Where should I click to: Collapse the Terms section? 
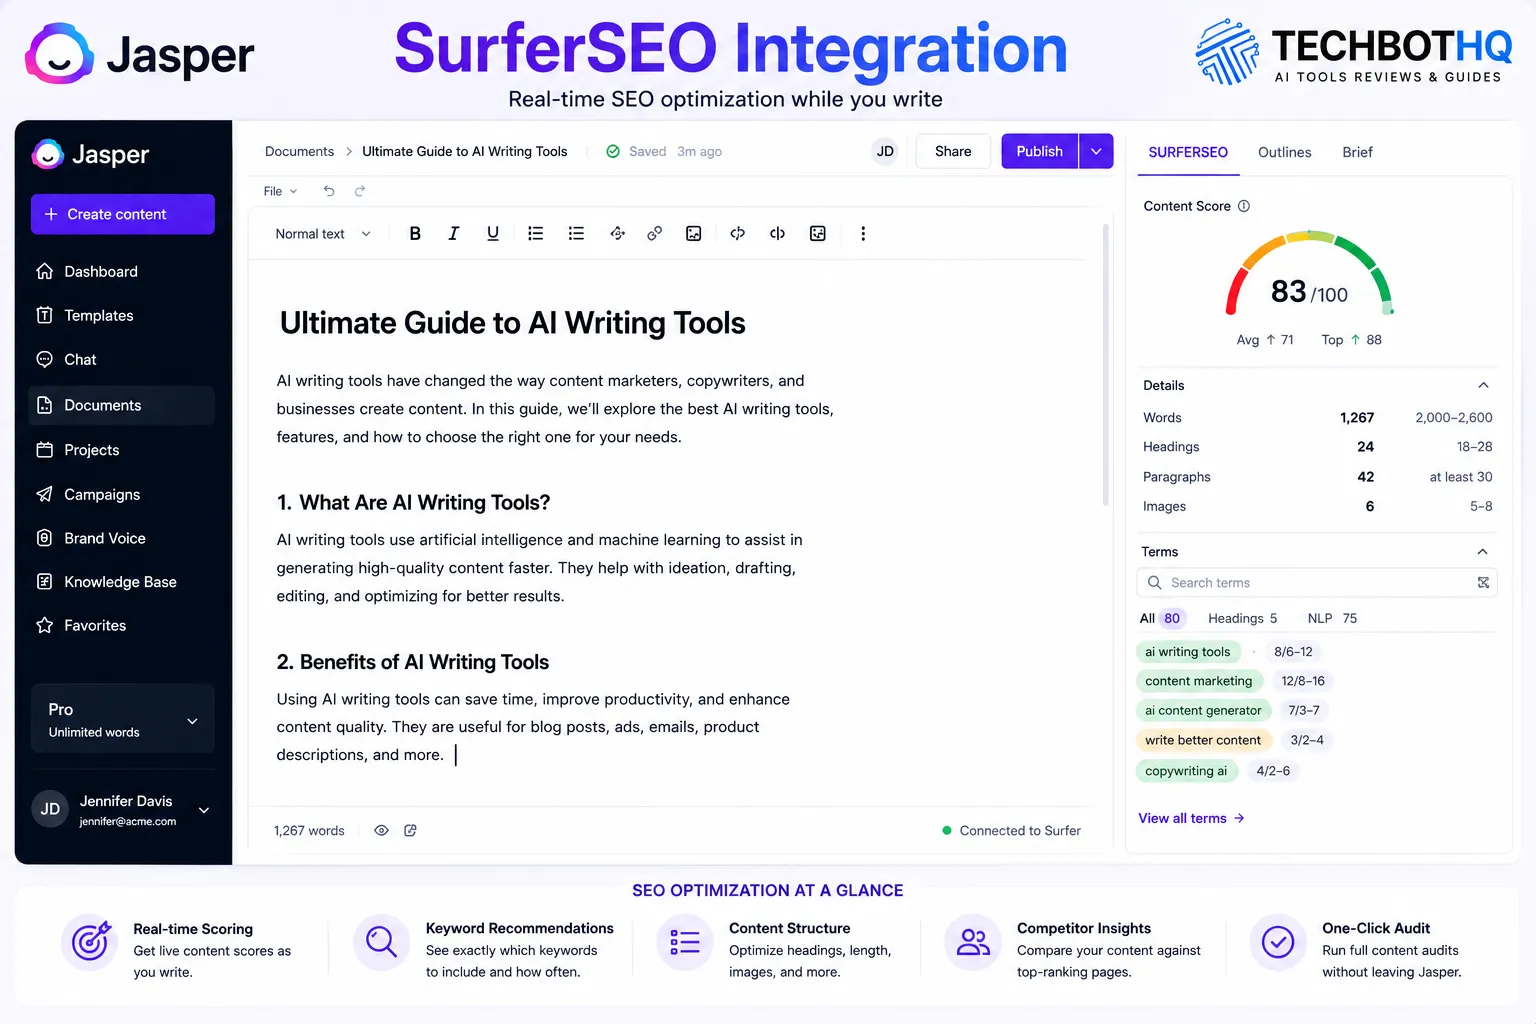pyautogui.click(x=1482, y=551)
